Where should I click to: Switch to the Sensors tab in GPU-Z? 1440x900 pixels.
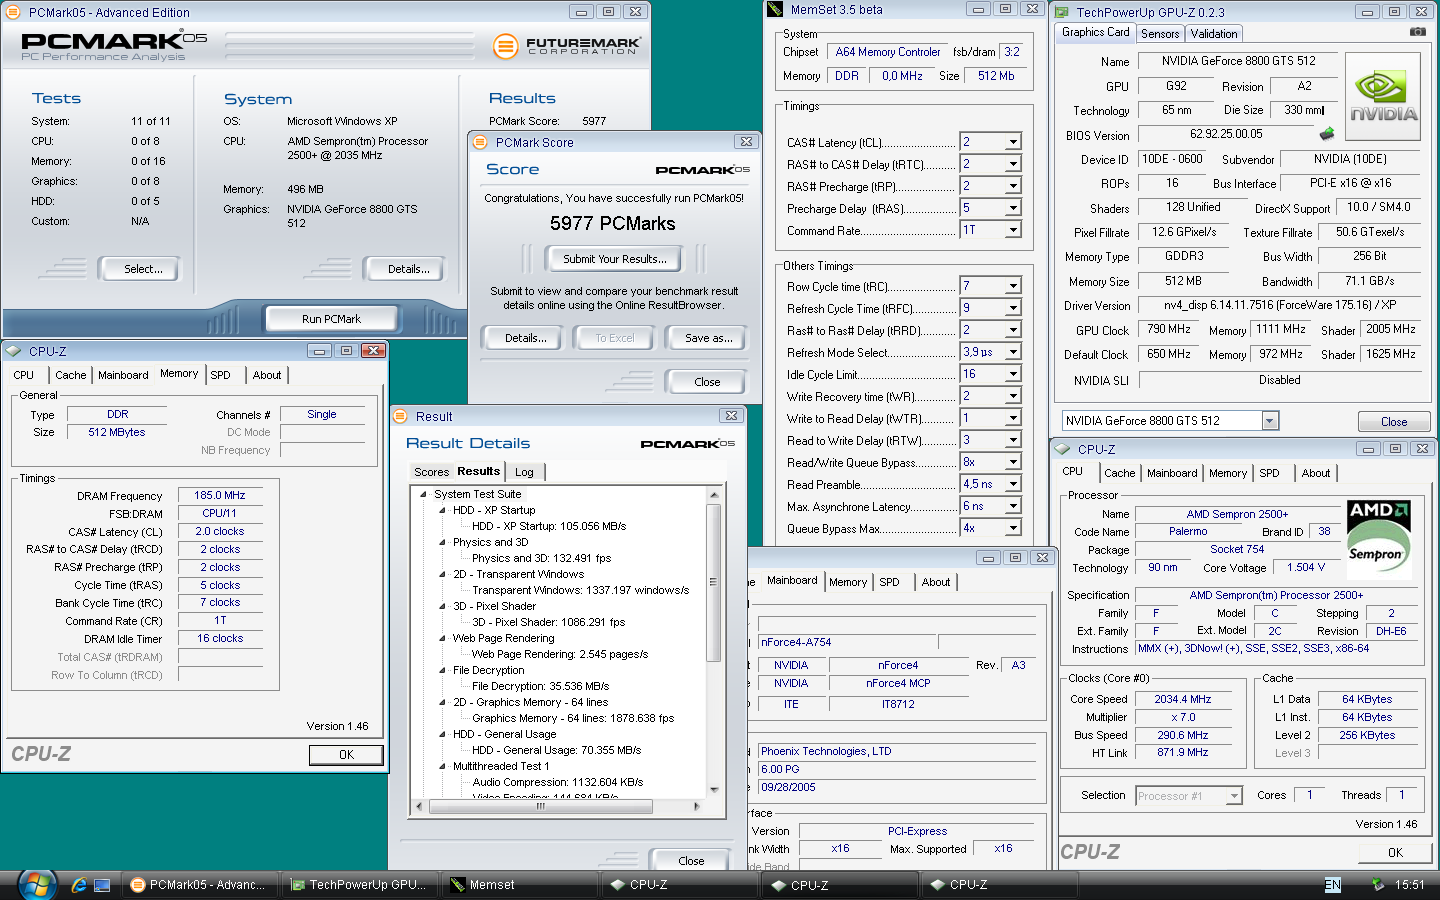point(1160,34)
